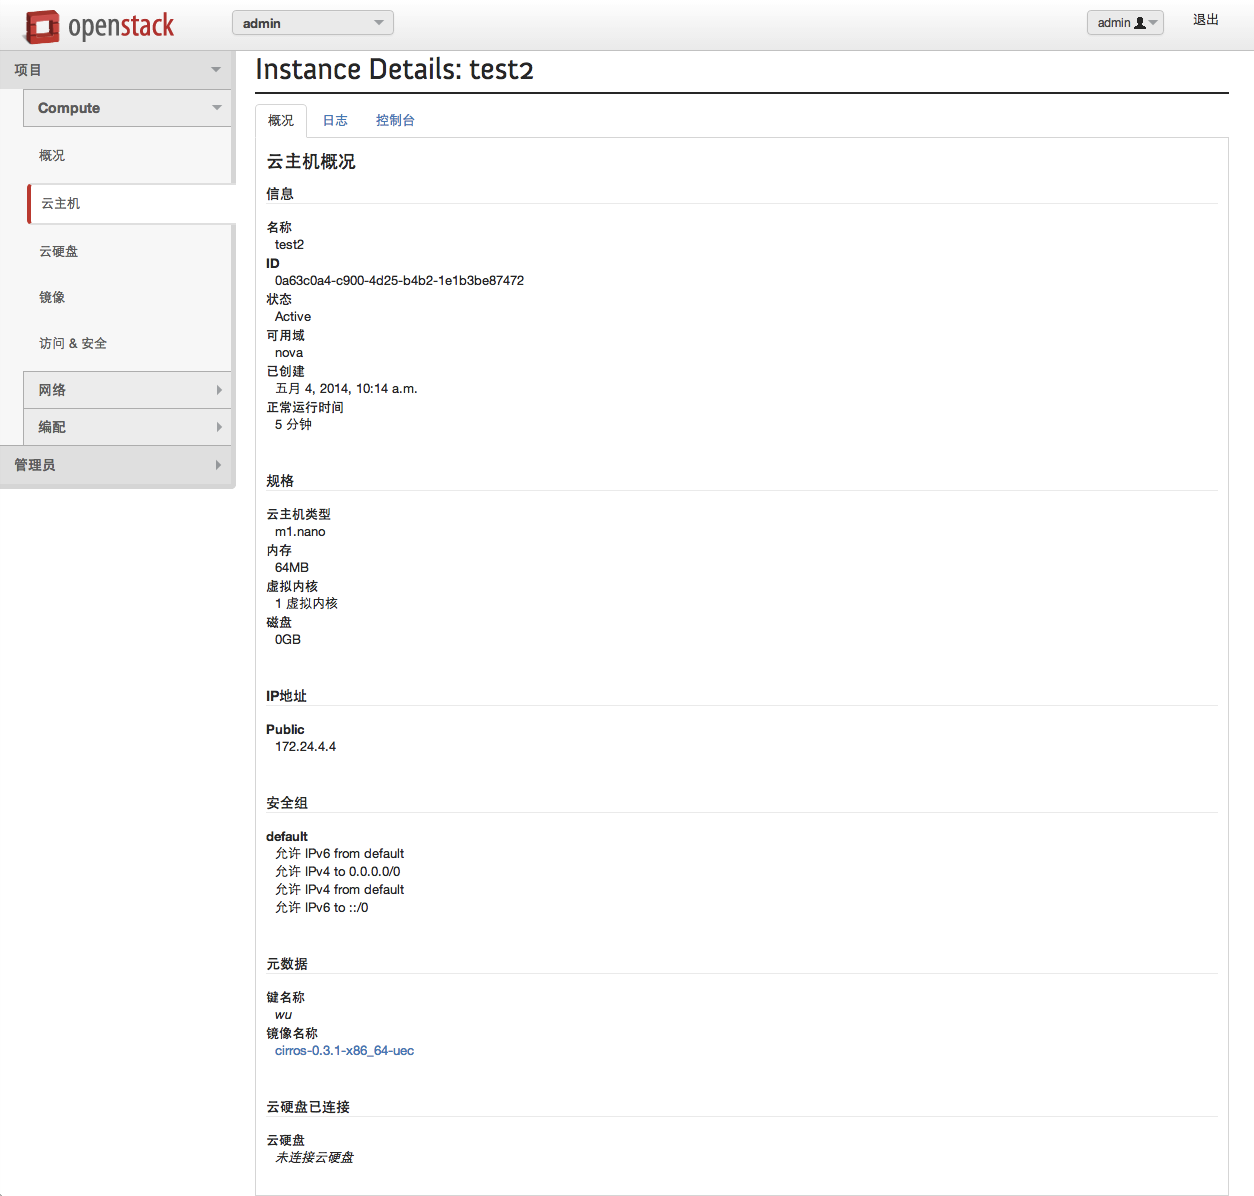Select 云主机 in the sidebar
The height and width of the screenshot is (1196, 1254).
pos(61,203)
